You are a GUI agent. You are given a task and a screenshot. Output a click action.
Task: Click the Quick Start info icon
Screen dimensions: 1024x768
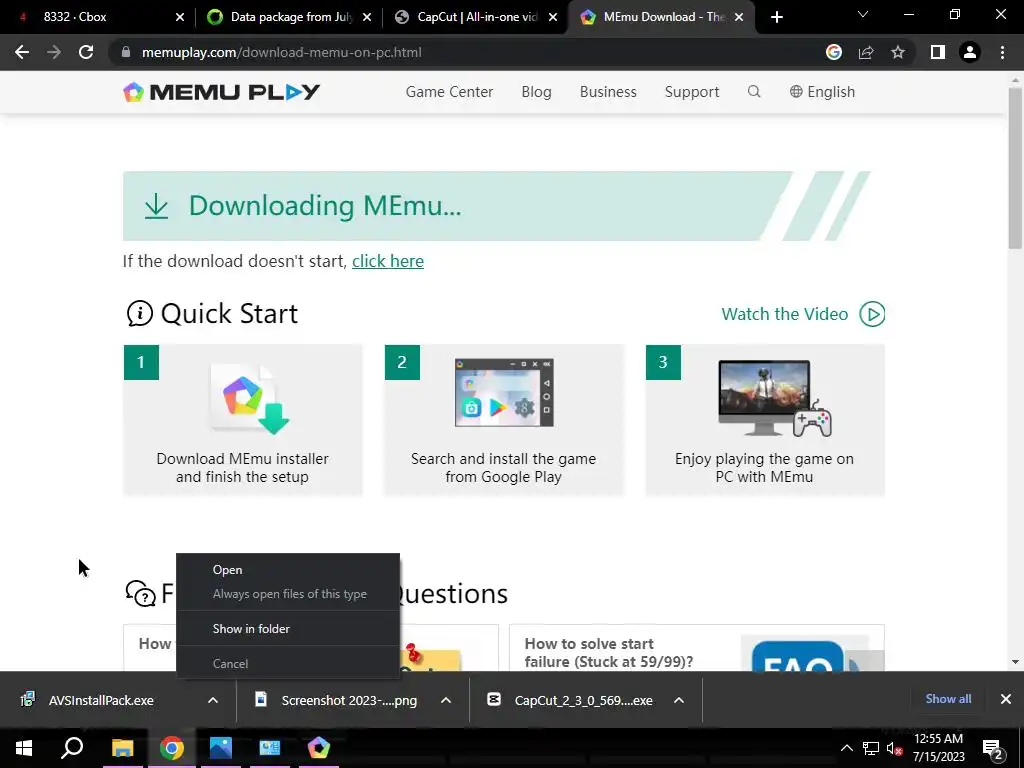click(140, 313)
